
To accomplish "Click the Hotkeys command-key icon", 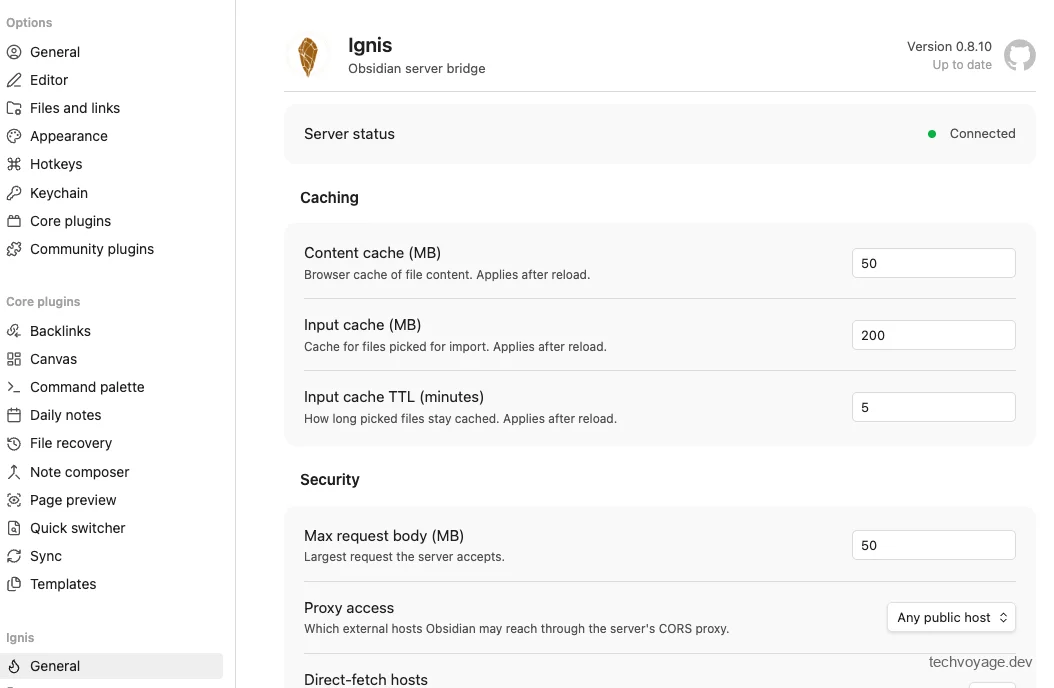I will (x=14, y=164).
